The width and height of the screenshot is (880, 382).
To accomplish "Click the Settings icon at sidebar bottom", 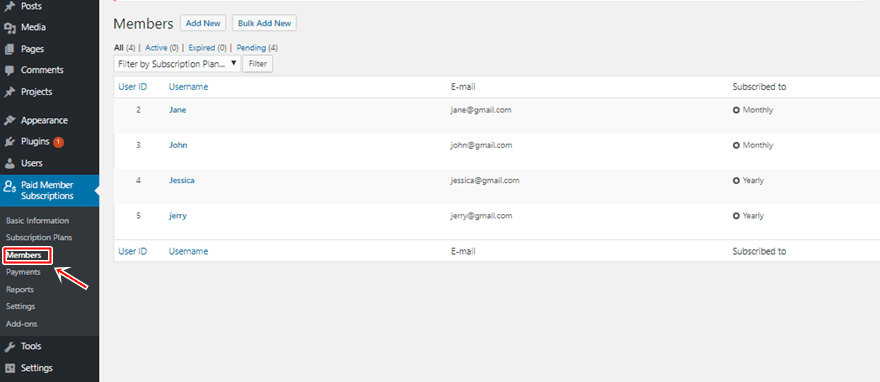I will [9, 368].
